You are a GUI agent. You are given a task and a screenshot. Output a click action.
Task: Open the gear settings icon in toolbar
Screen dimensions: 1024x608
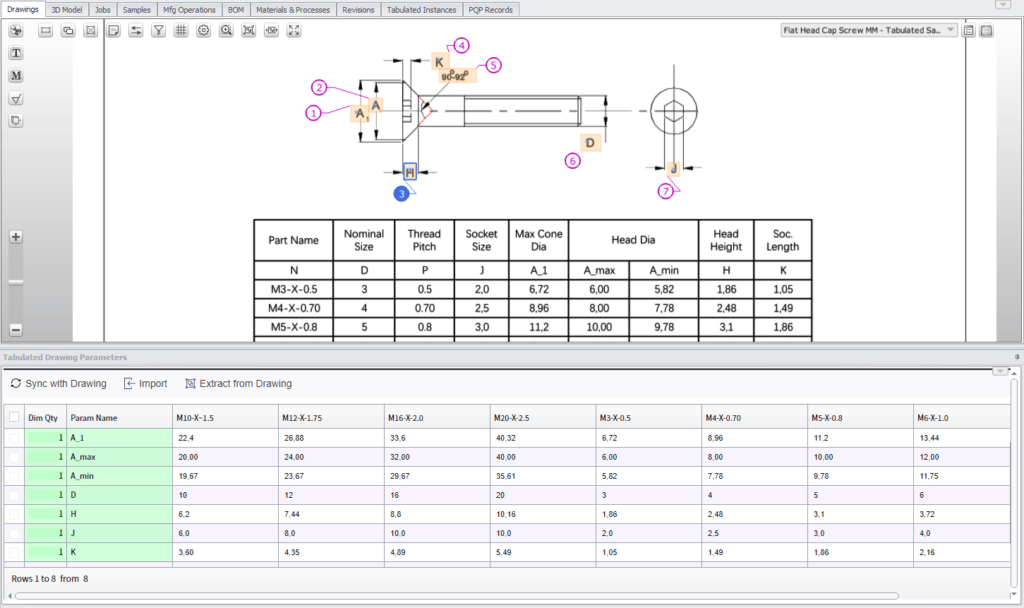tap(203, 31)
